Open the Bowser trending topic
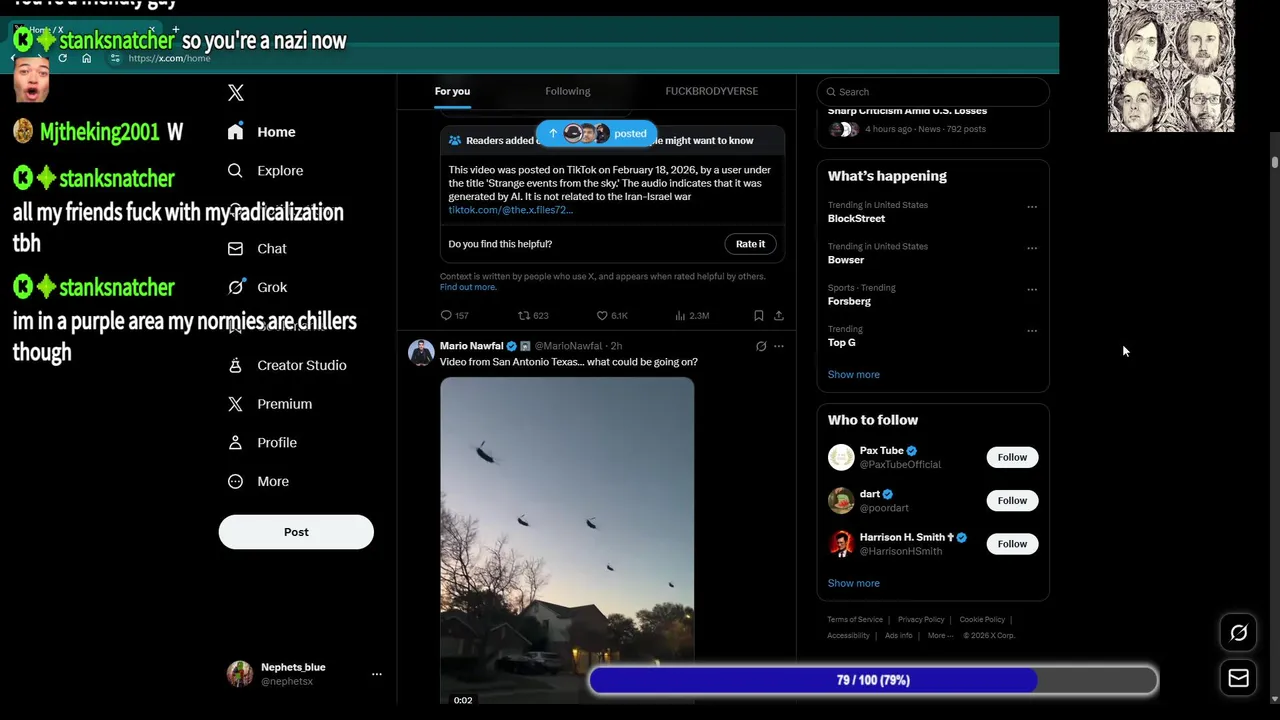 click(x=846, y=260)
